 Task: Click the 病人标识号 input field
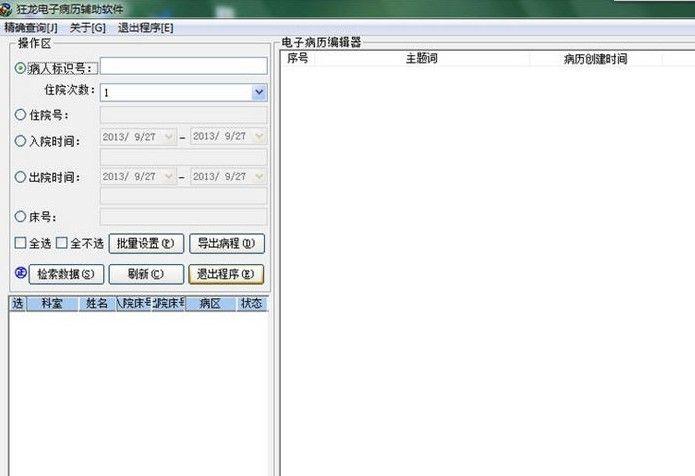point(184,66)
